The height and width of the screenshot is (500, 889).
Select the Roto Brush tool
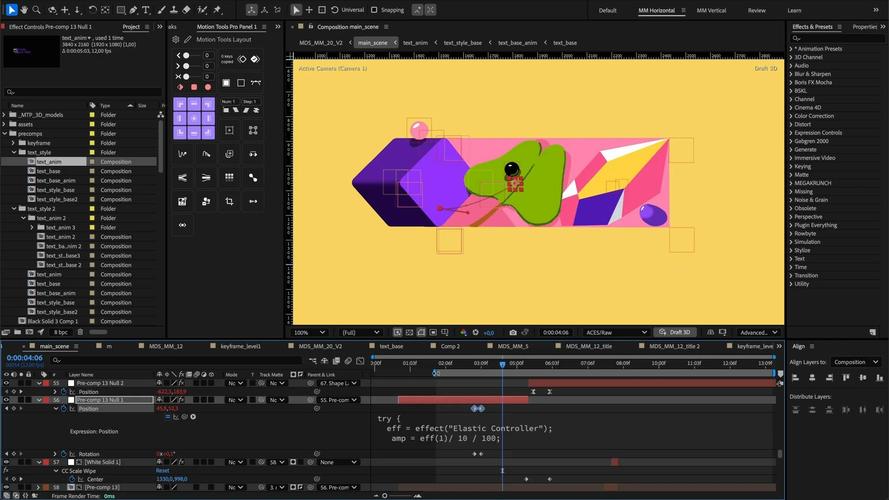[202, 10]
